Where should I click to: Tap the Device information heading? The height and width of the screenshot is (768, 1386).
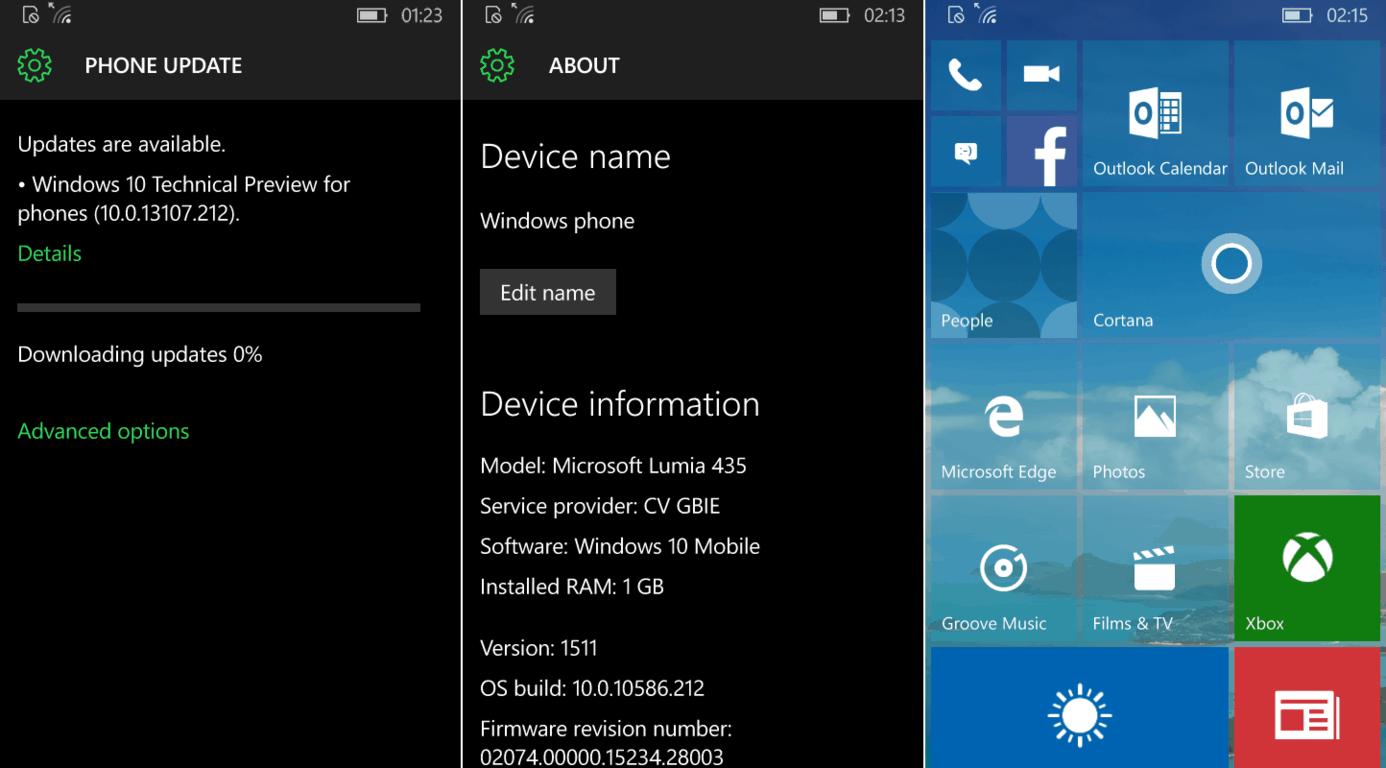tap(620, 404)
